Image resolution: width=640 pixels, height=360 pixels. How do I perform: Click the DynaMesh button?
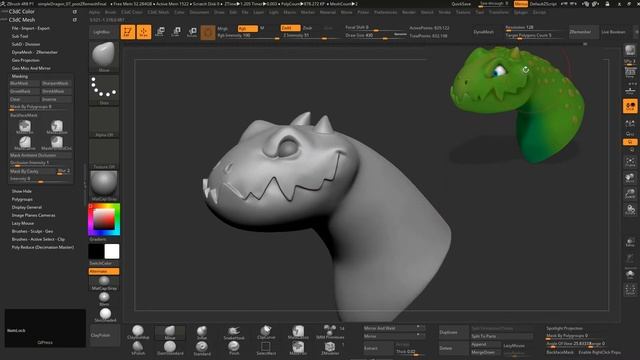coord(484,32)
